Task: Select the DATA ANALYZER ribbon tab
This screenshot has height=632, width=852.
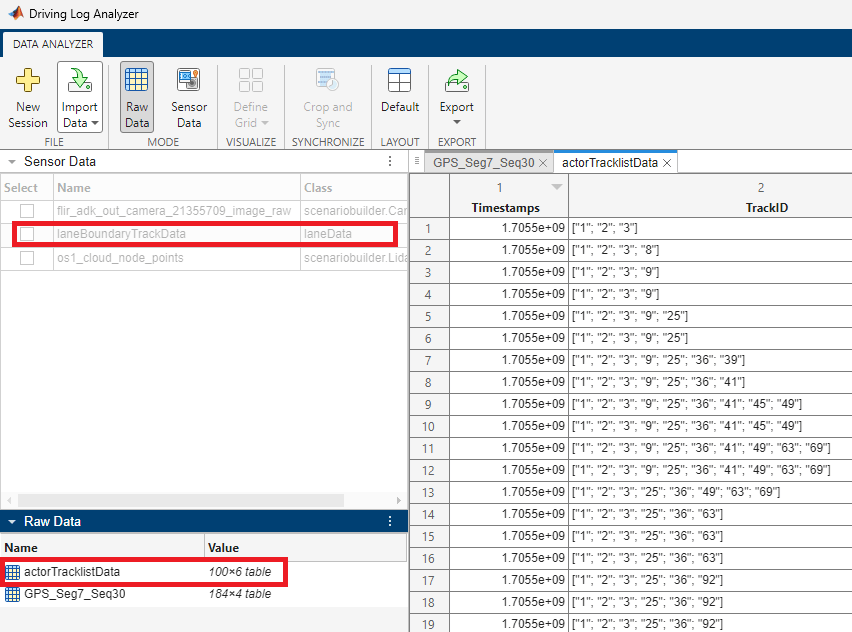Action: (52, 44)
